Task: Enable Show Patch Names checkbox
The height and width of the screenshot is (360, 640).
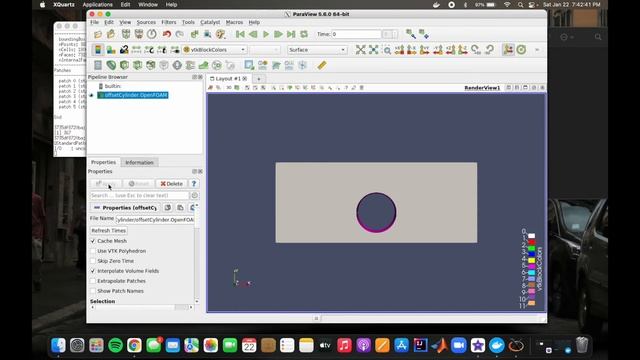Action: 93,291
